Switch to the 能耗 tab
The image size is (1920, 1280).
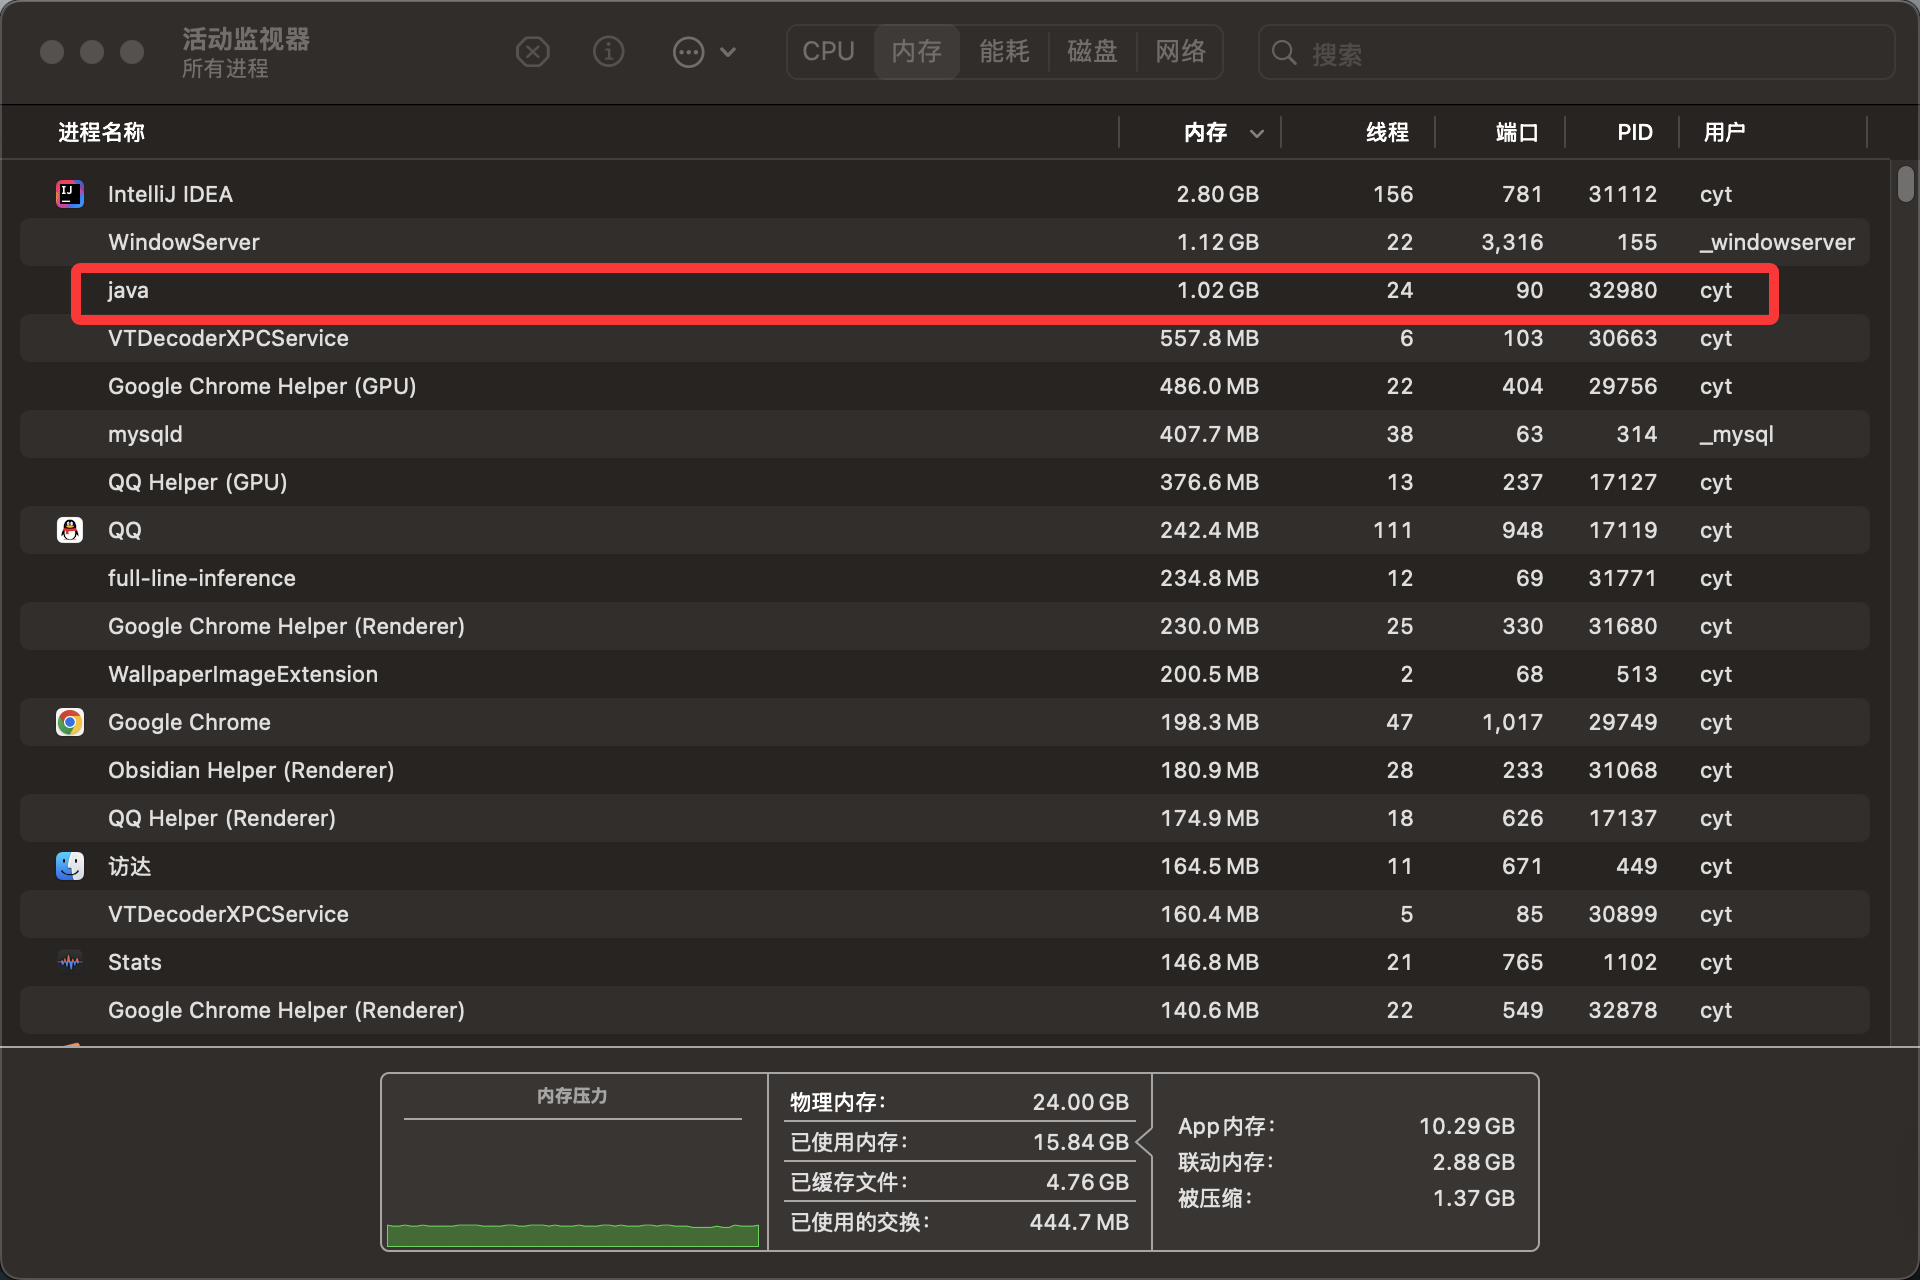point(1004,52)
